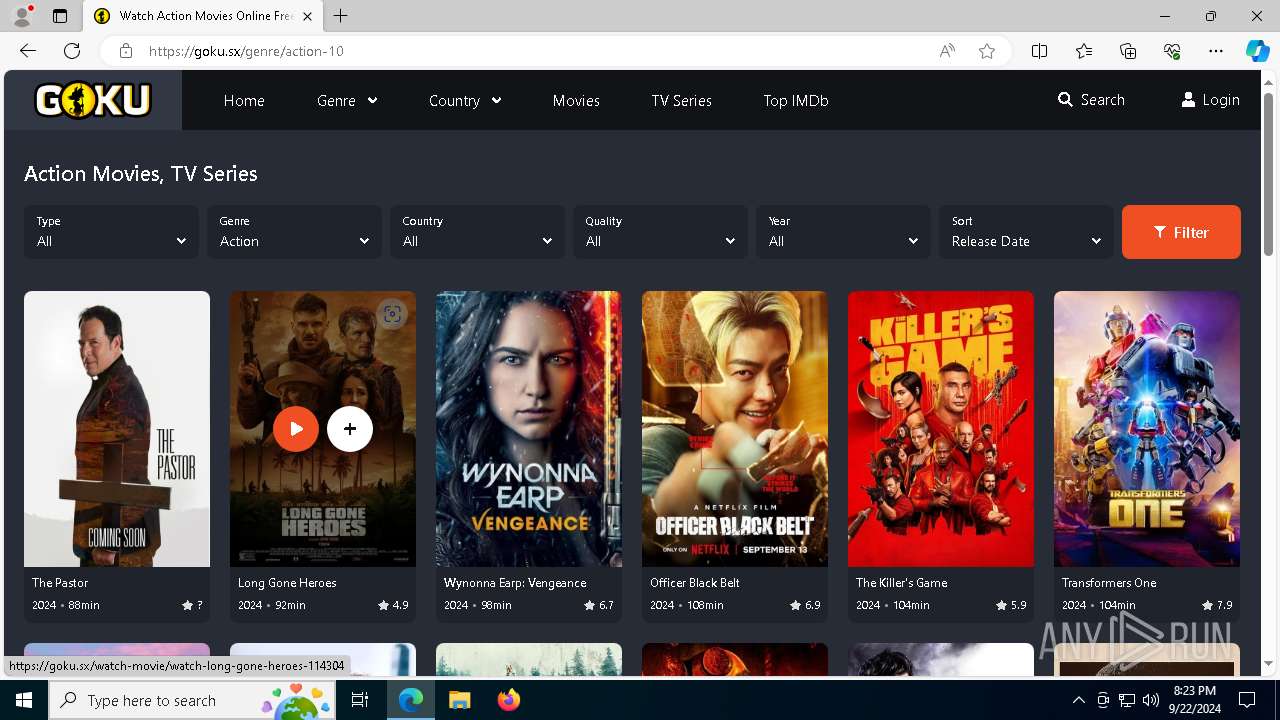Click the GOKU site logo

(x=93, y=100)
